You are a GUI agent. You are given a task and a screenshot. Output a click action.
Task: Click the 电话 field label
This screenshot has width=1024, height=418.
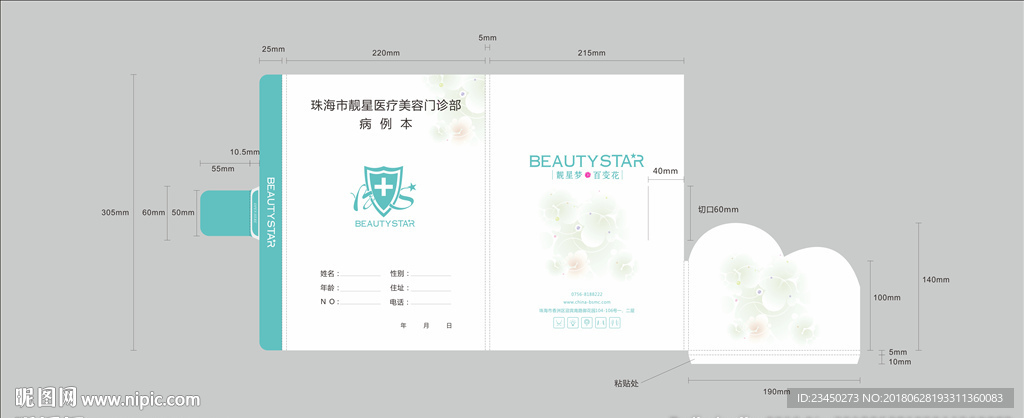point(400,302)
